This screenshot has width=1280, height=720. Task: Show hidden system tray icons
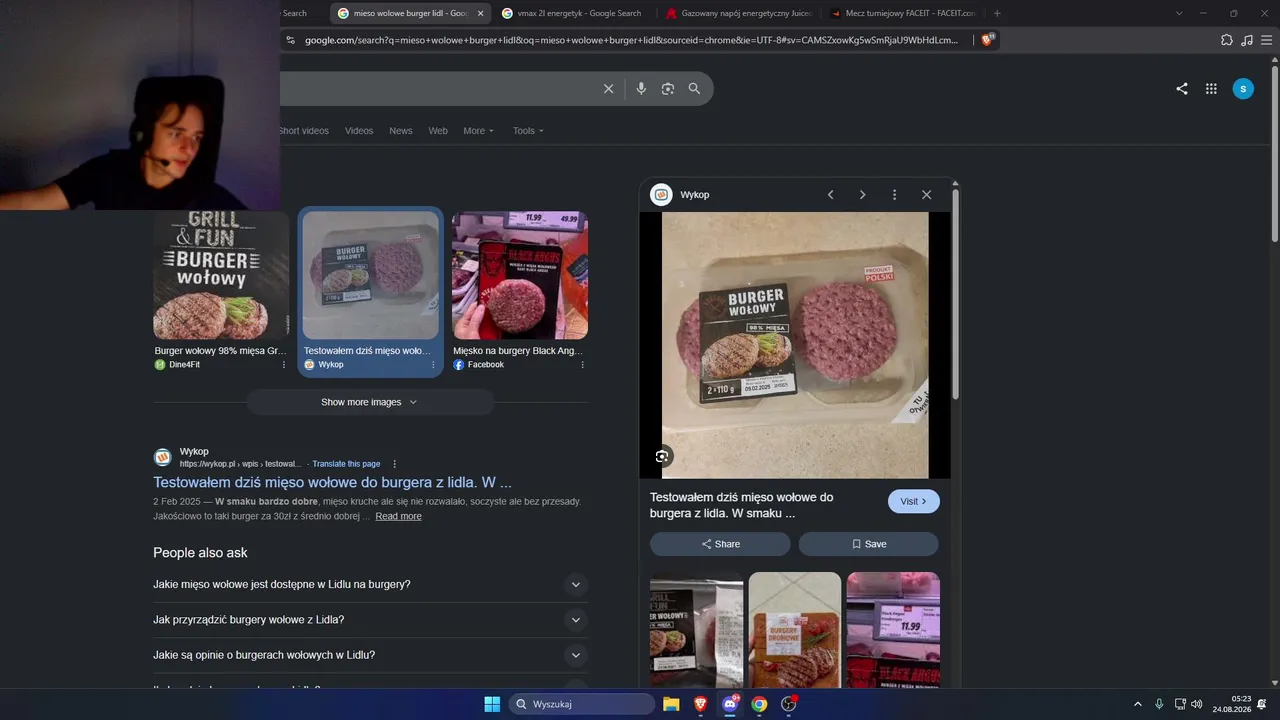pyautogui.click(x=1137, y=704)
